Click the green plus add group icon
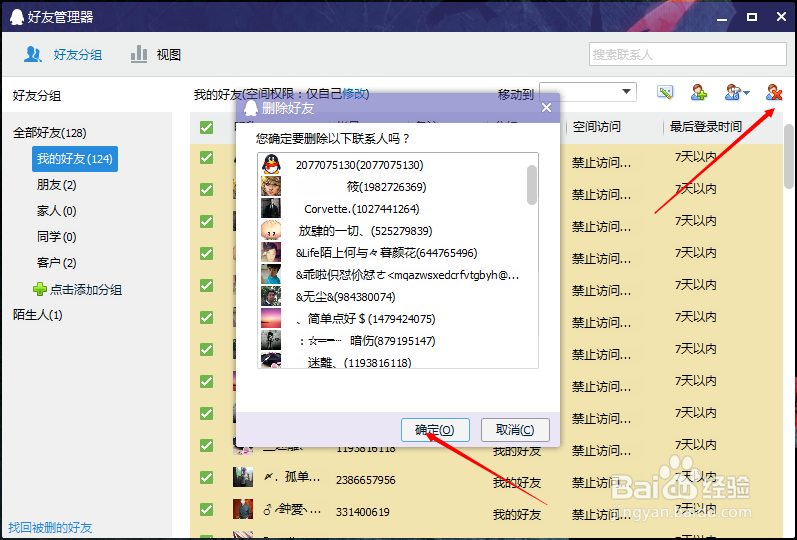Image resolution: width=797 pixels, height=540 pixels. pos(40,290)
